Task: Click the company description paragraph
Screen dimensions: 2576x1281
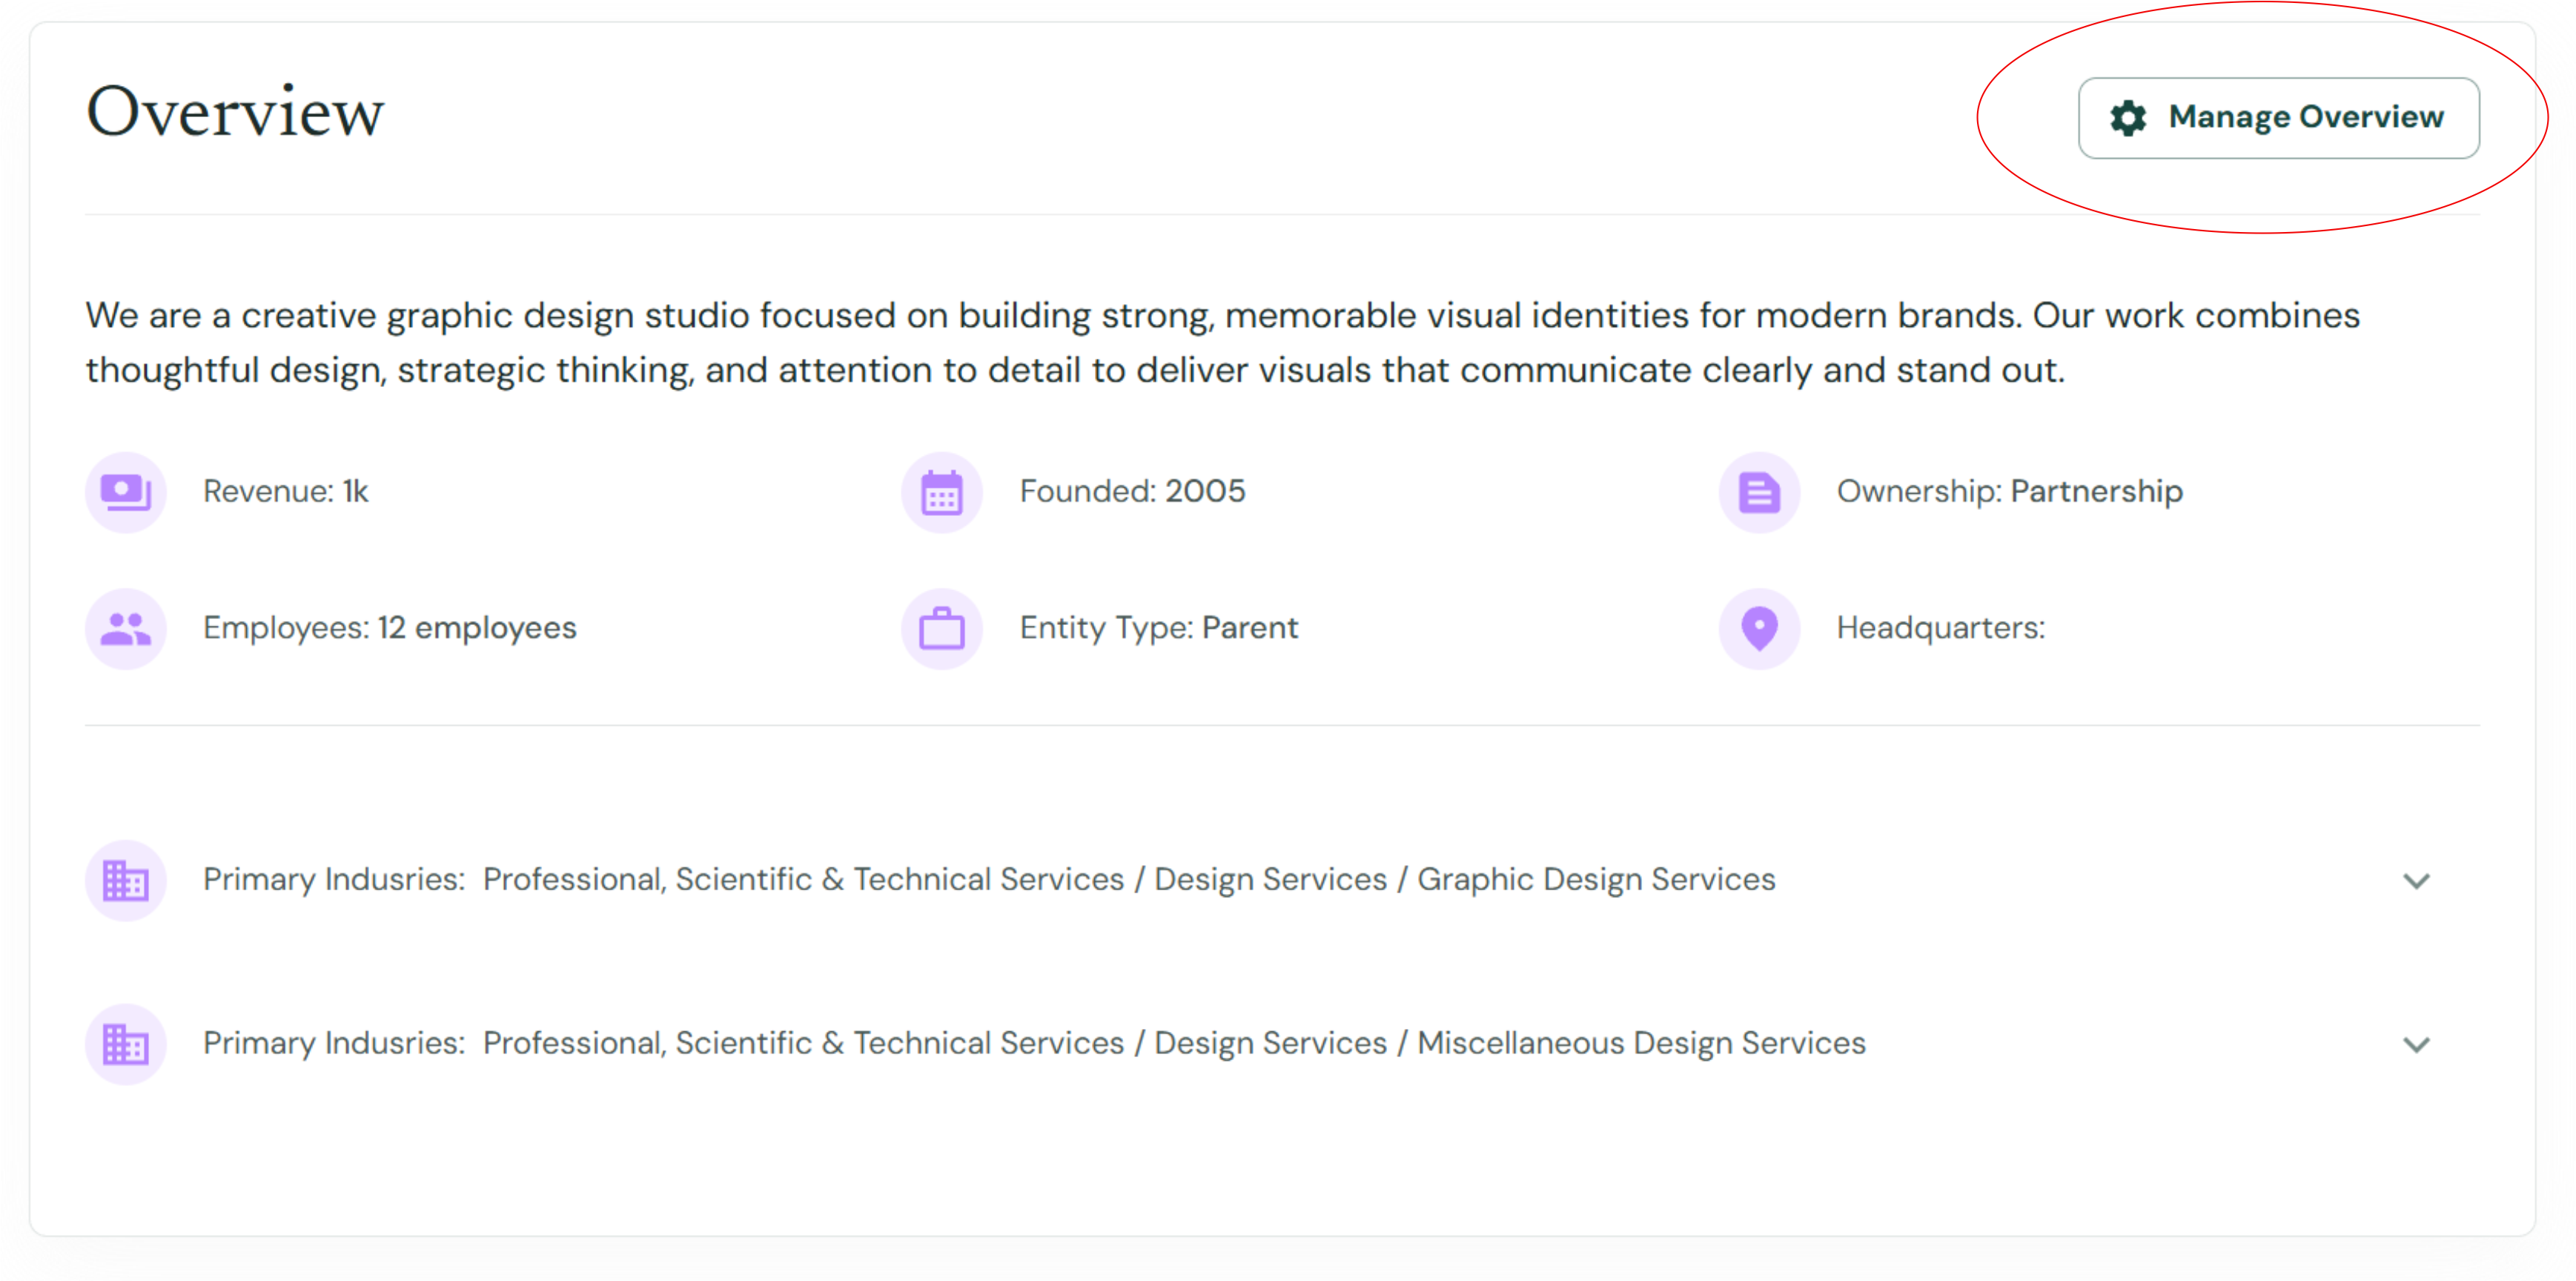Action: click(x=1222, y=342)
